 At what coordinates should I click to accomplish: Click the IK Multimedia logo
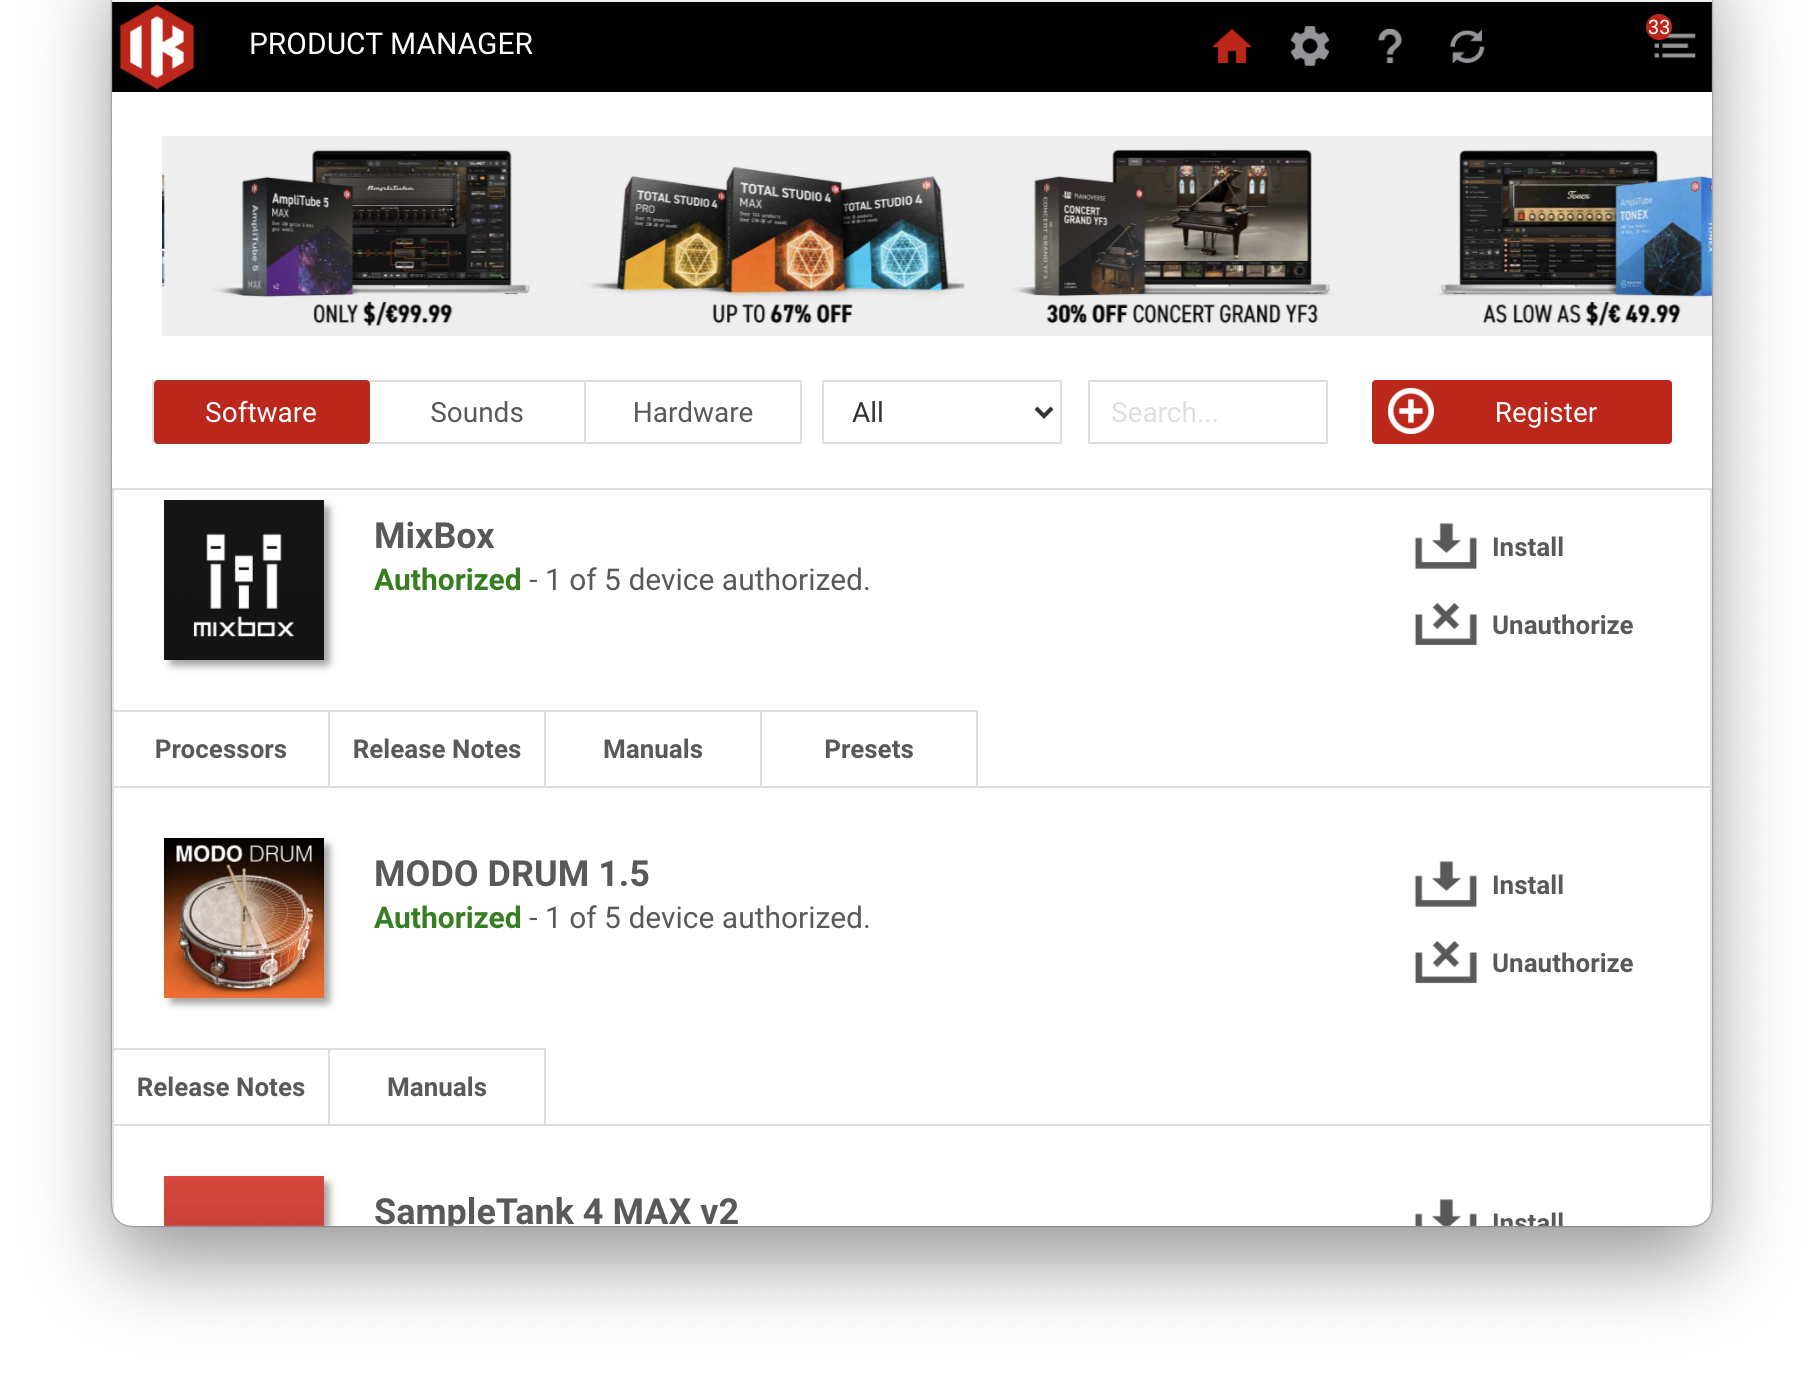coord(157,46)
